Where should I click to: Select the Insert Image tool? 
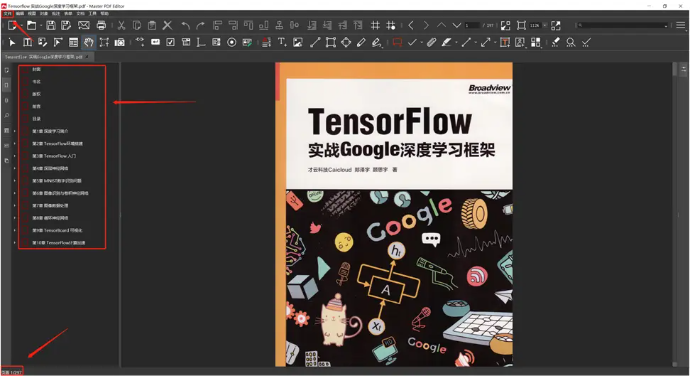pos(298,43)
